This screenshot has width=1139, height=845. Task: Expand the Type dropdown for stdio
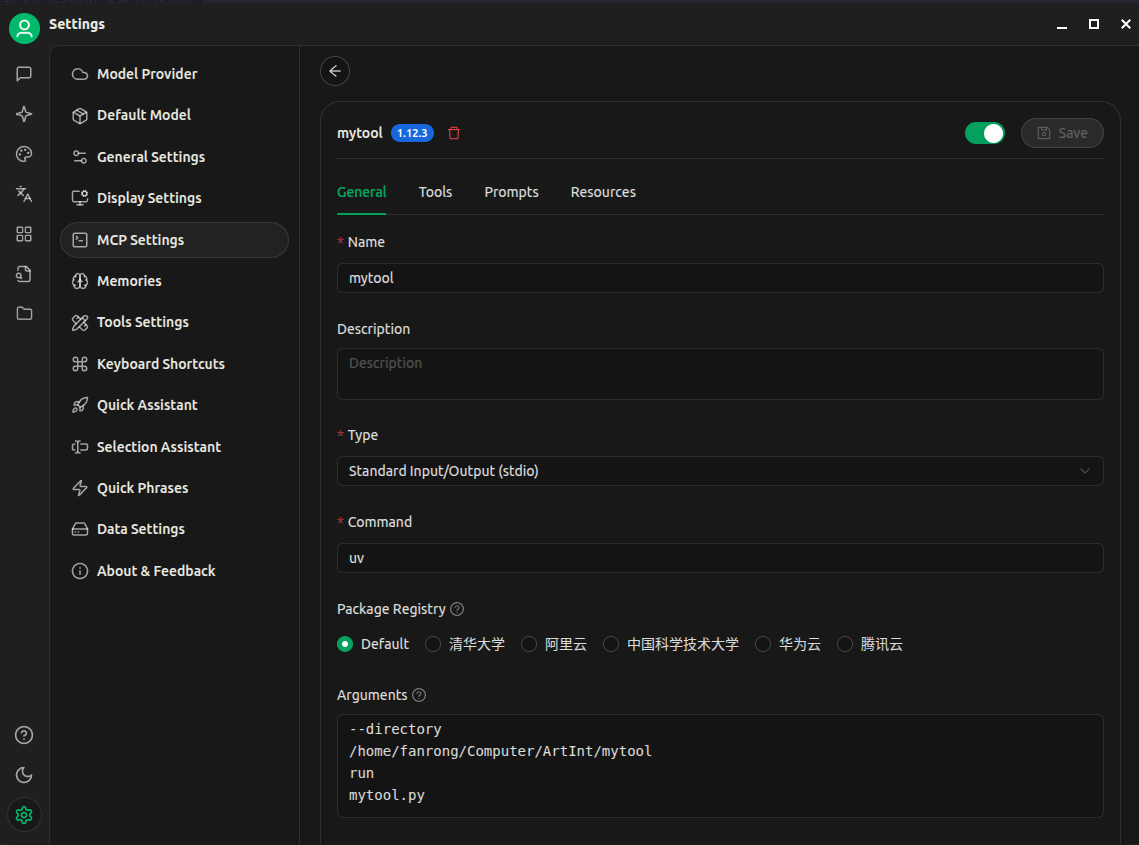coord(719,471)
